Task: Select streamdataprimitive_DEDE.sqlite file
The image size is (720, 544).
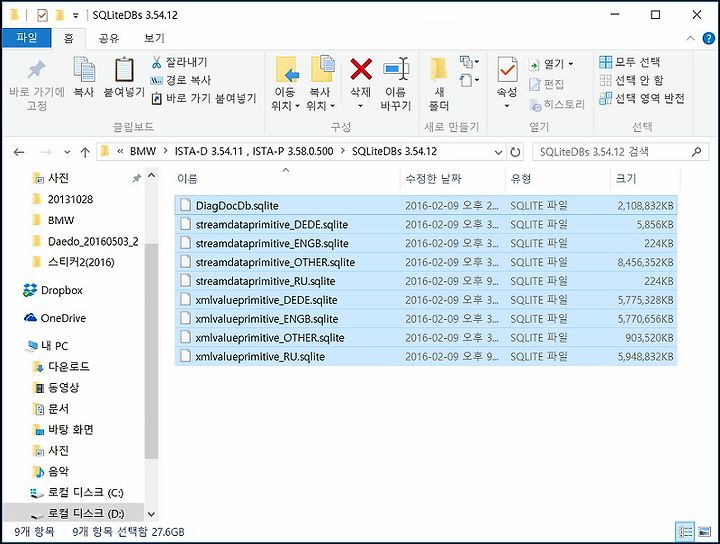Action: click(x=426, y=224)
